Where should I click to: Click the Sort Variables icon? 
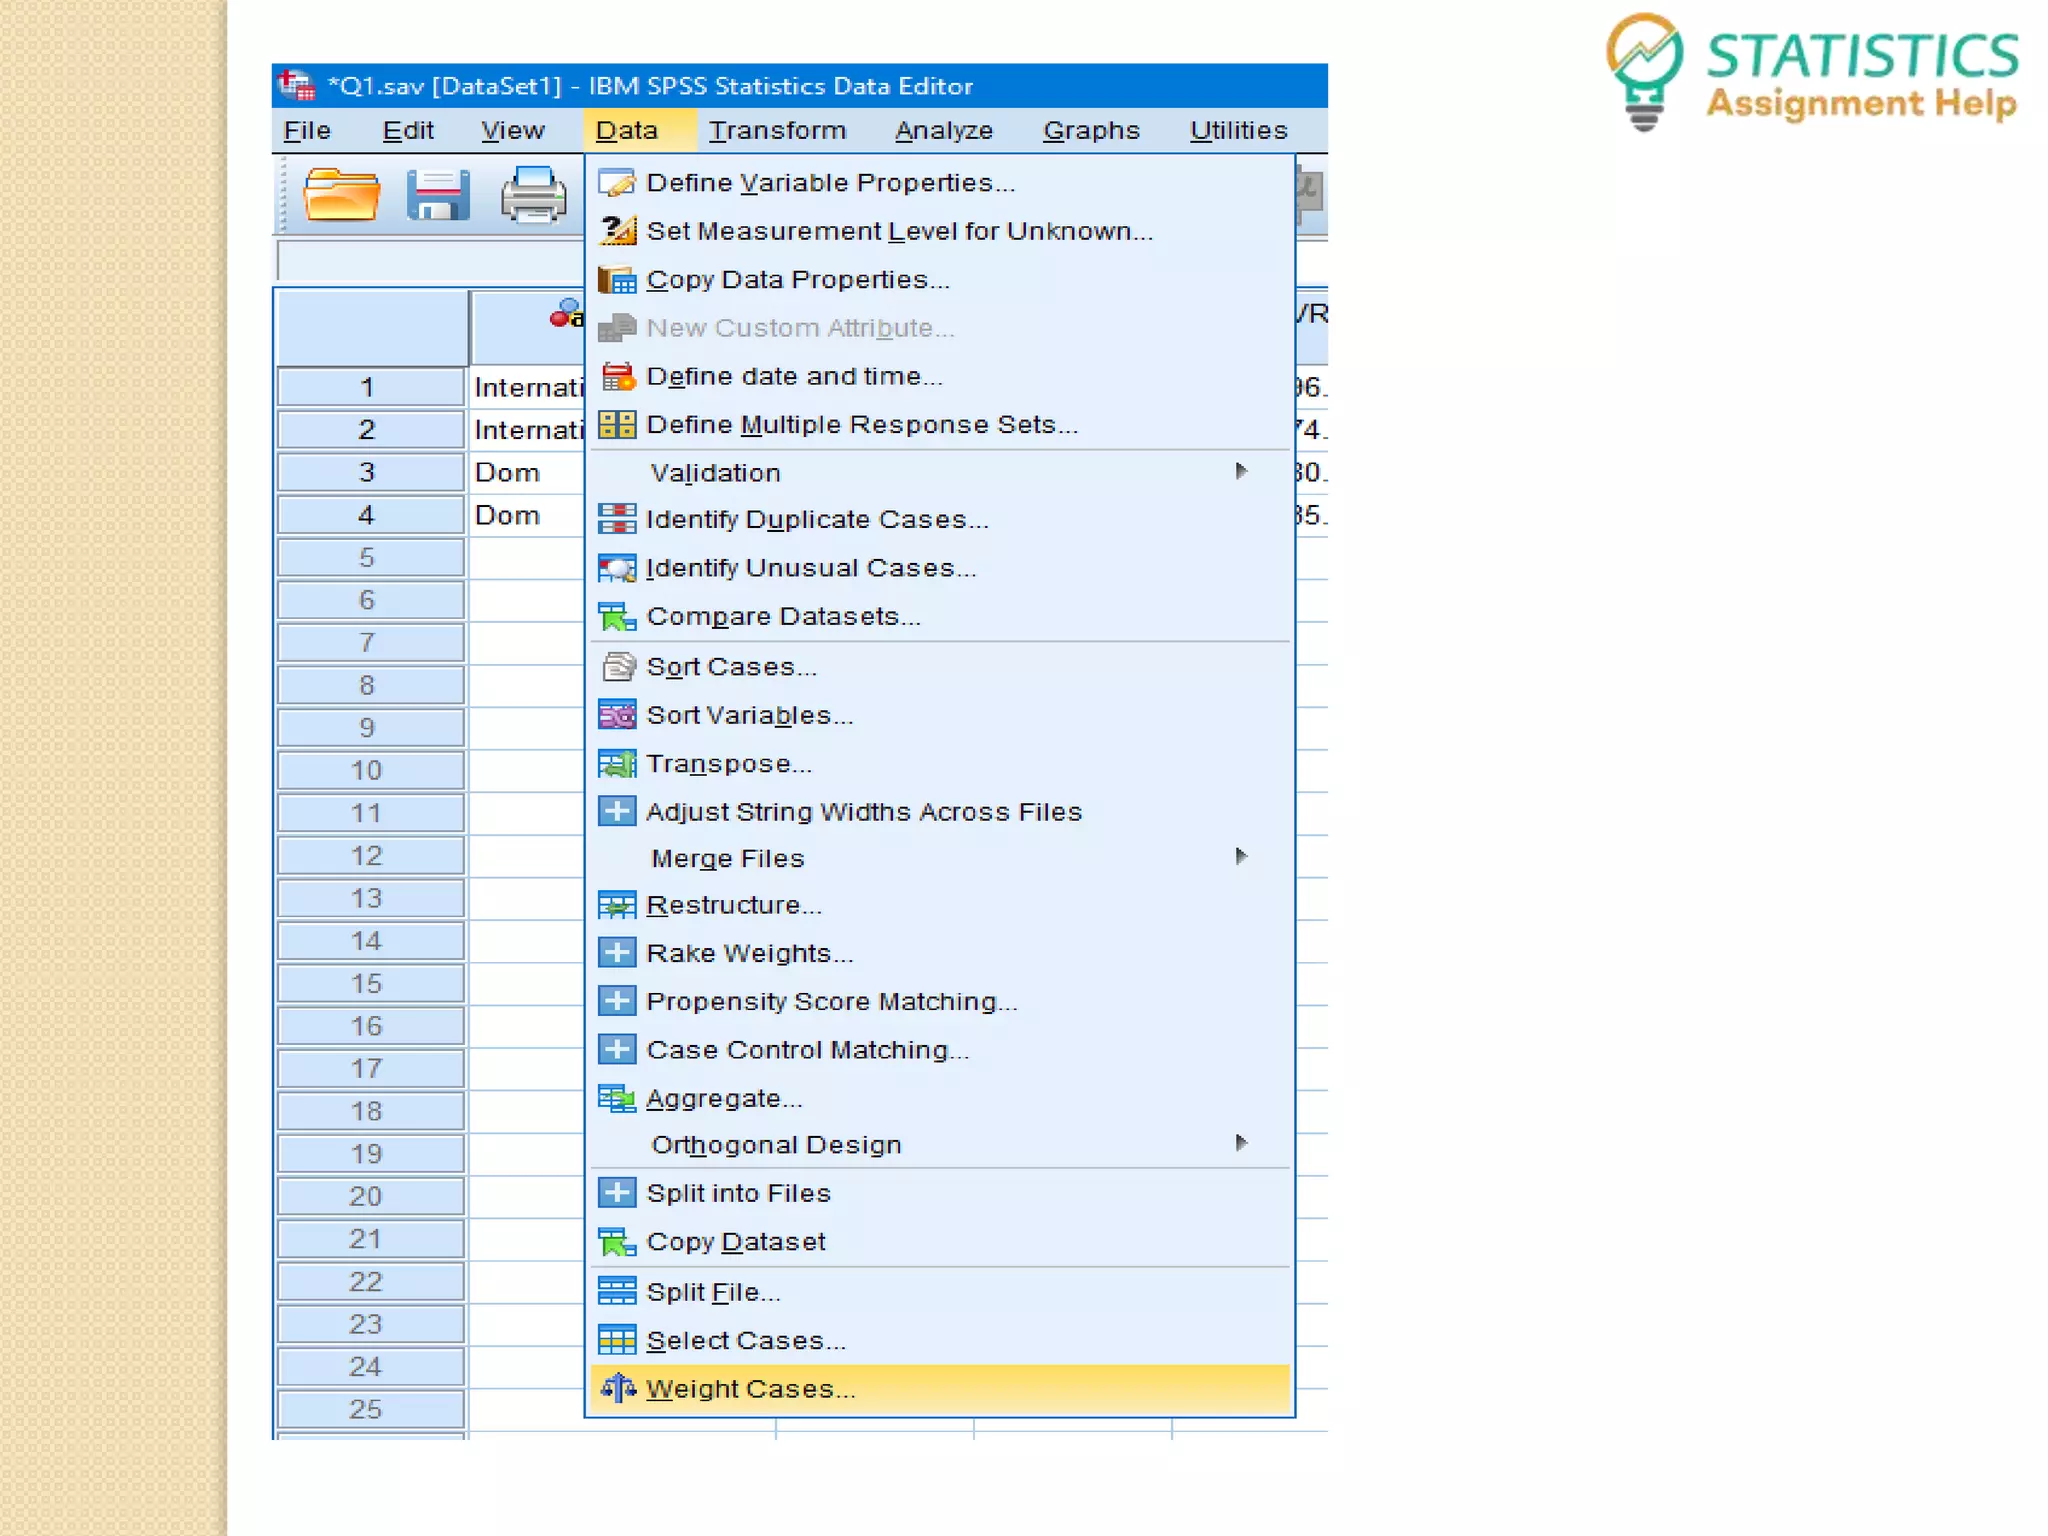[x=616, y=715]
